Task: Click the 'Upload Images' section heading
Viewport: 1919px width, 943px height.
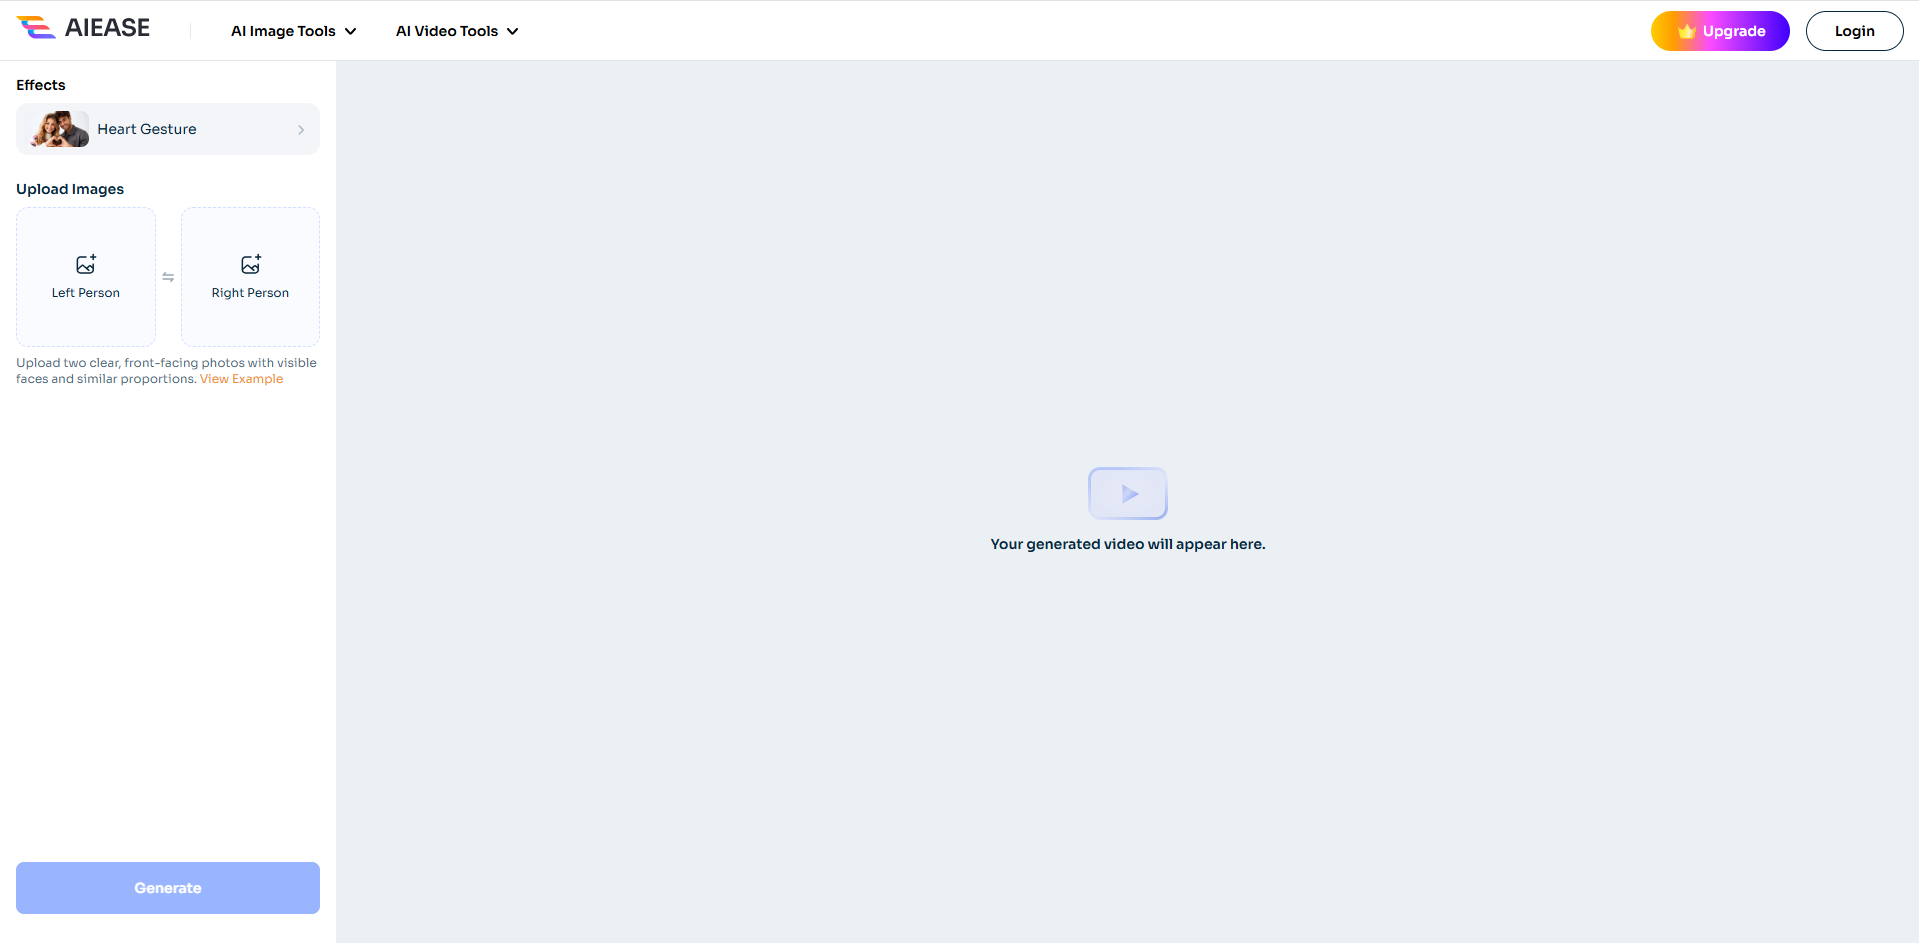Action: click(70, 189)
